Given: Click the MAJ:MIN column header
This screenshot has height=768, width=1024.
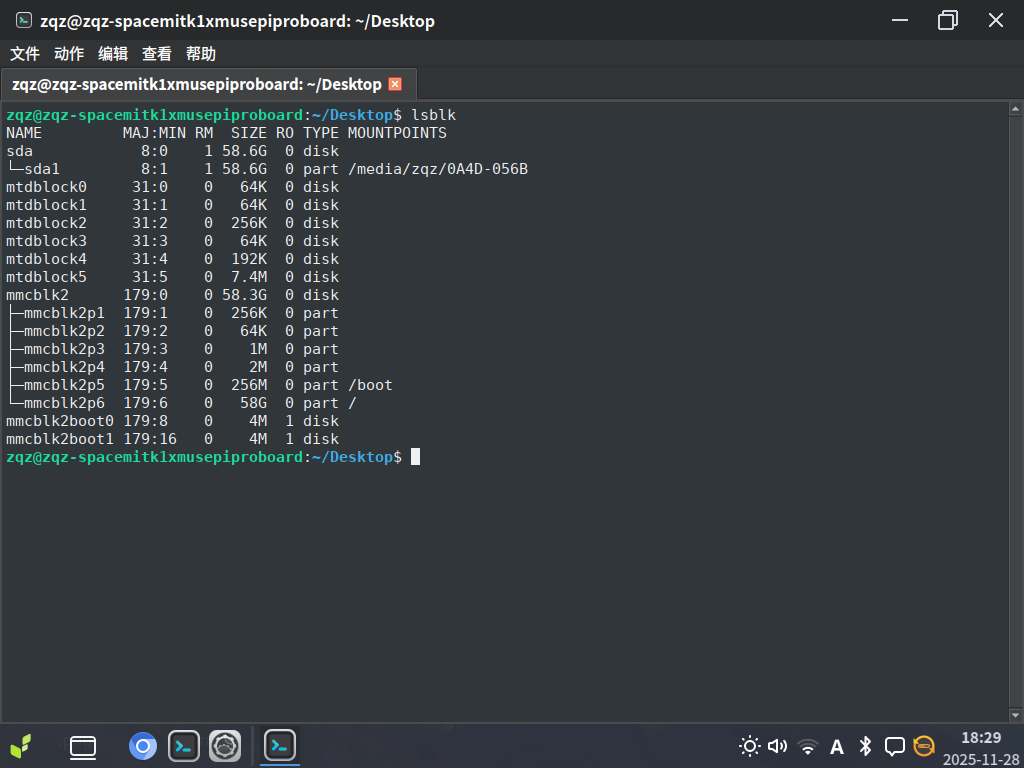Looking at the screenshot, I should (x=154, y=133).
